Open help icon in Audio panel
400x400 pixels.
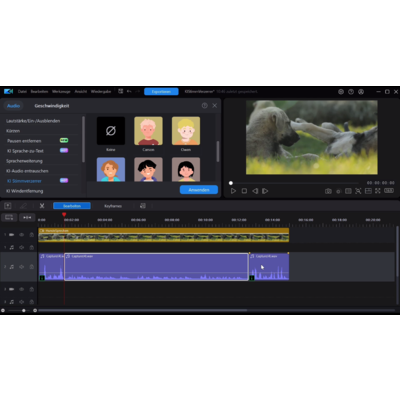[205, 105]
